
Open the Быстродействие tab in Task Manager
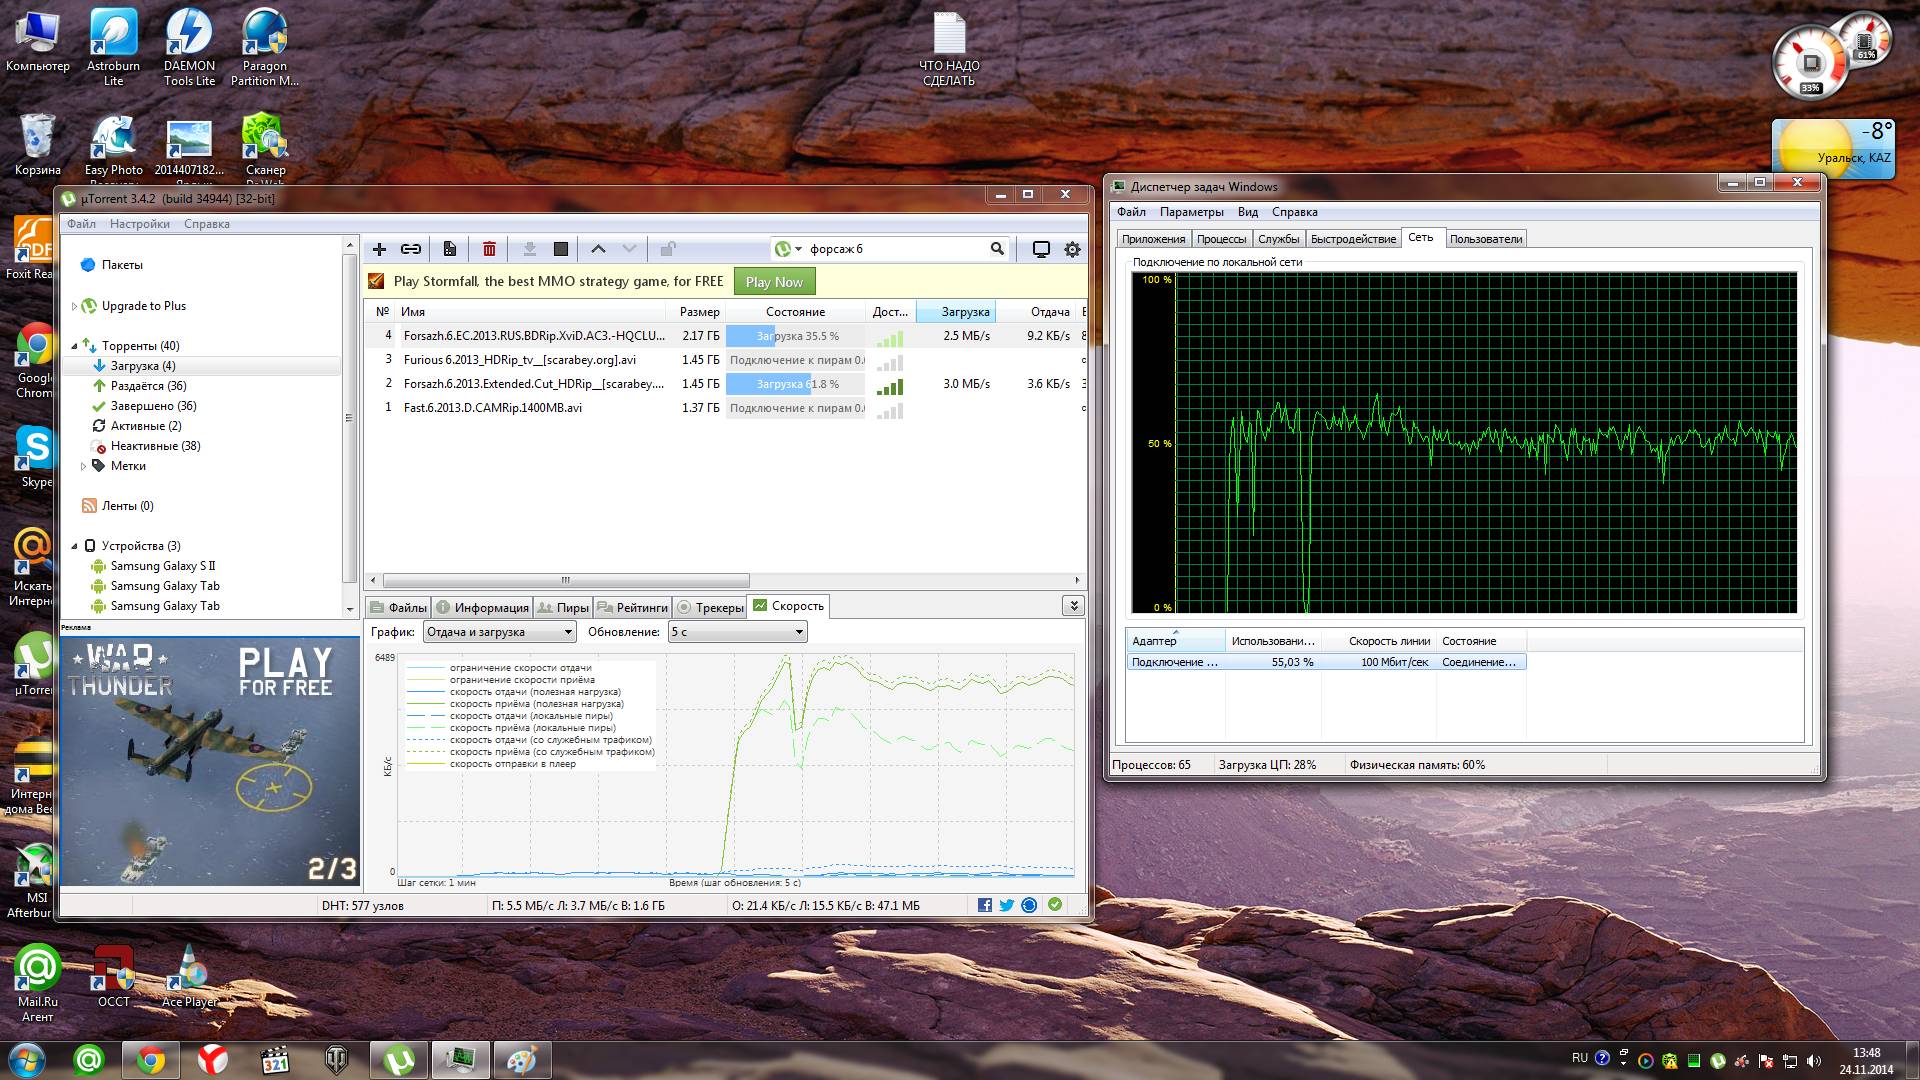(1353, 239)
